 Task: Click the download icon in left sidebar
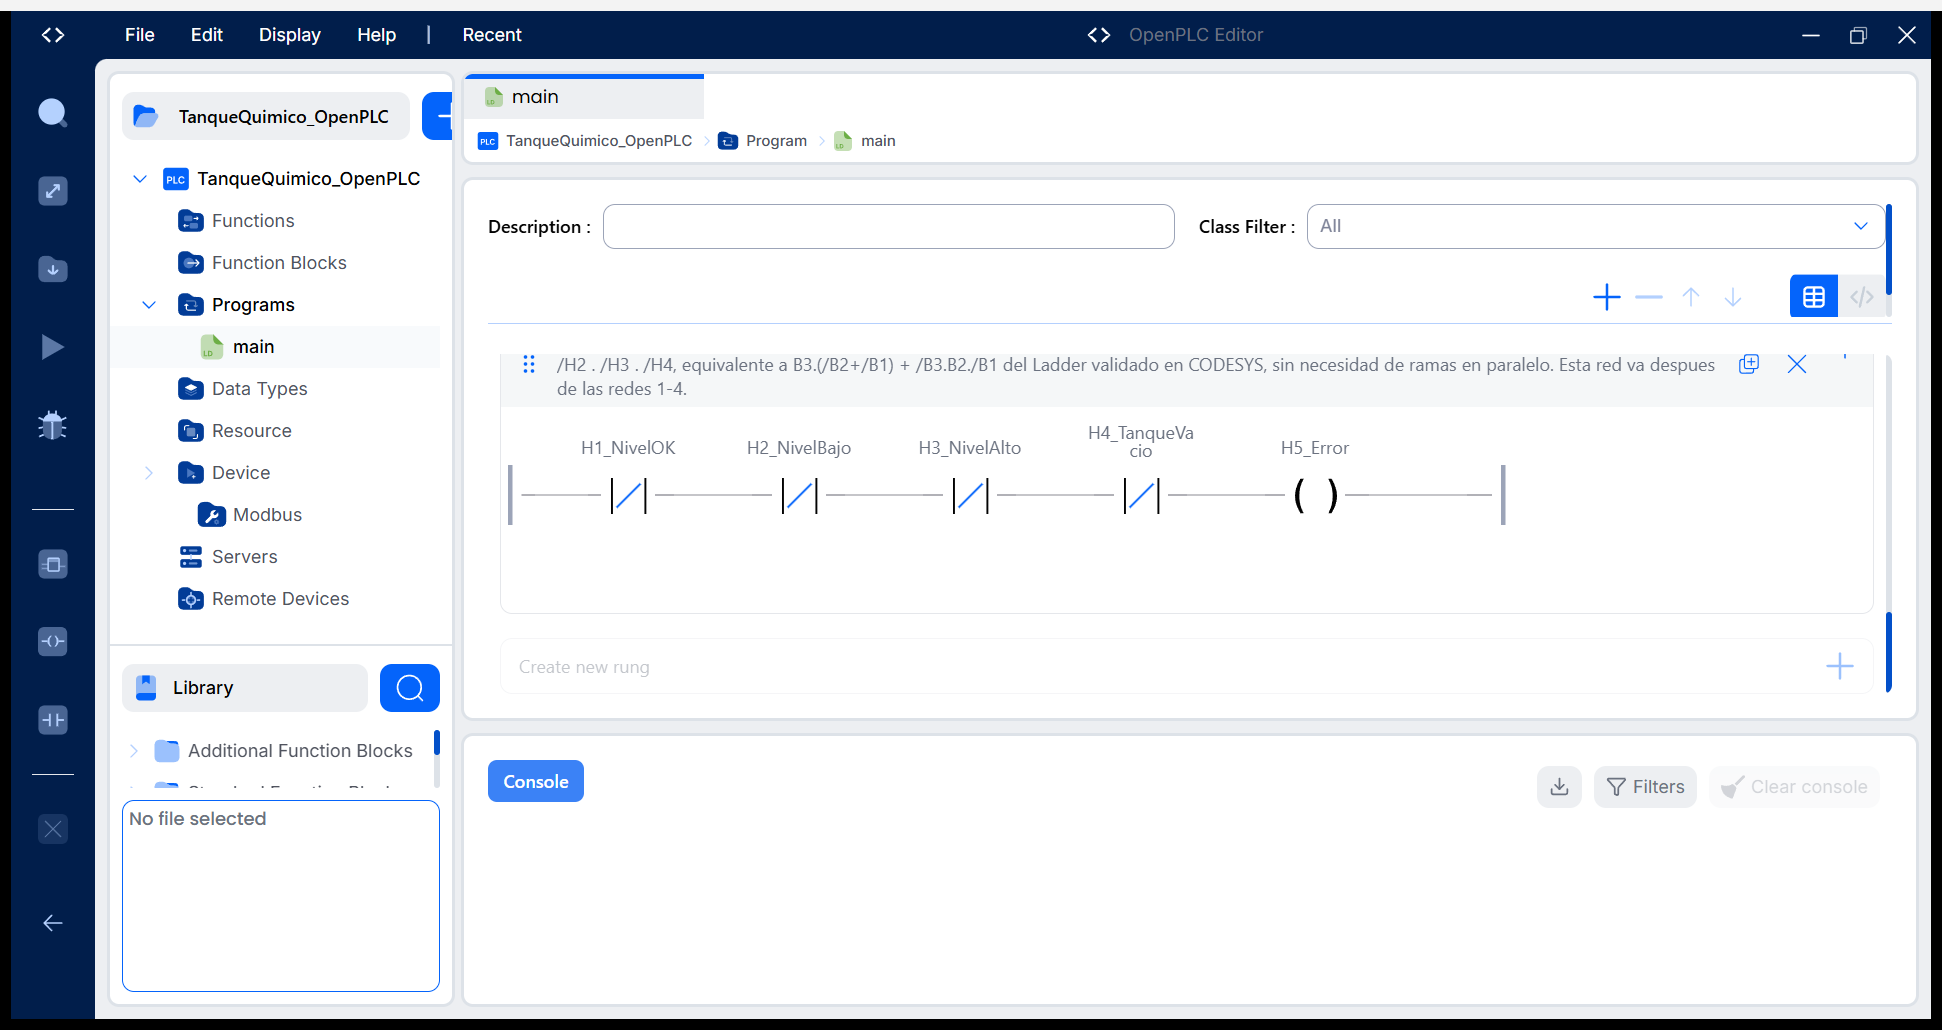53,269
